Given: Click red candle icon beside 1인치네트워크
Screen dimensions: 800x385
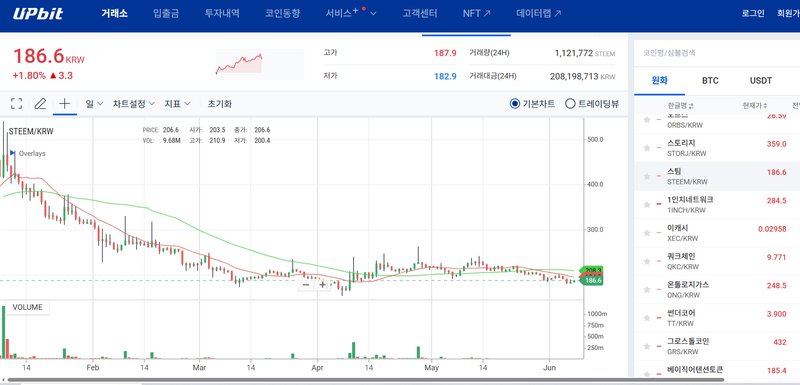Looking at the screenshot, I should [x=659, y=205].
